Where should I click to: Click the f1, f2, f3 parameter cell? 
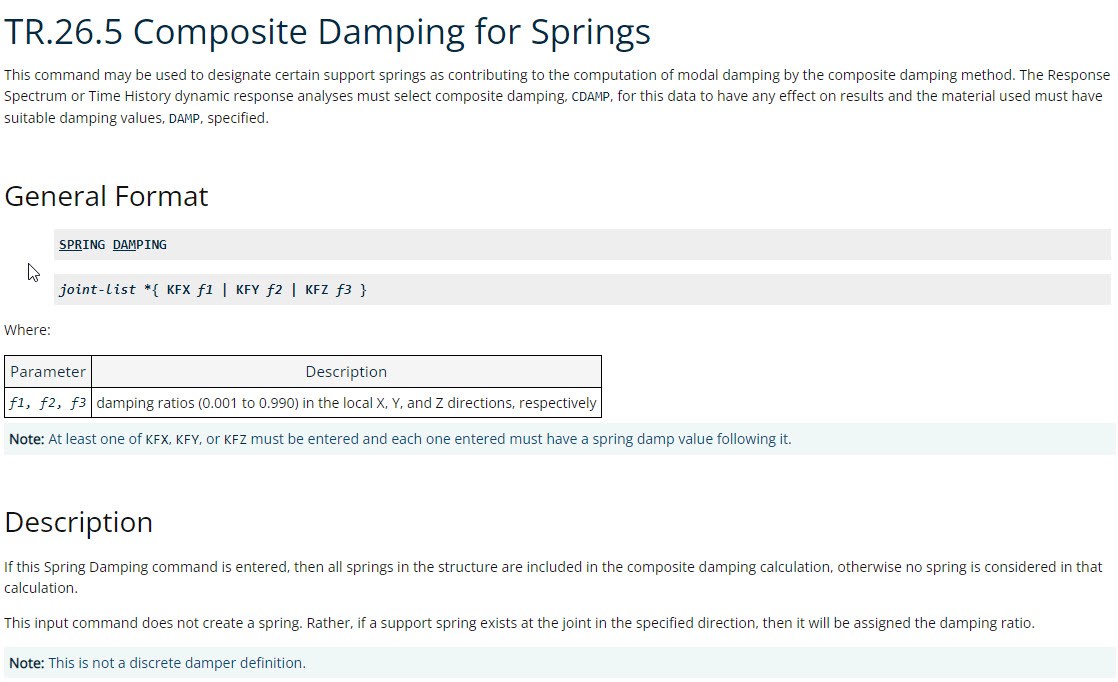pyautogui.click(x=48, y=403)
